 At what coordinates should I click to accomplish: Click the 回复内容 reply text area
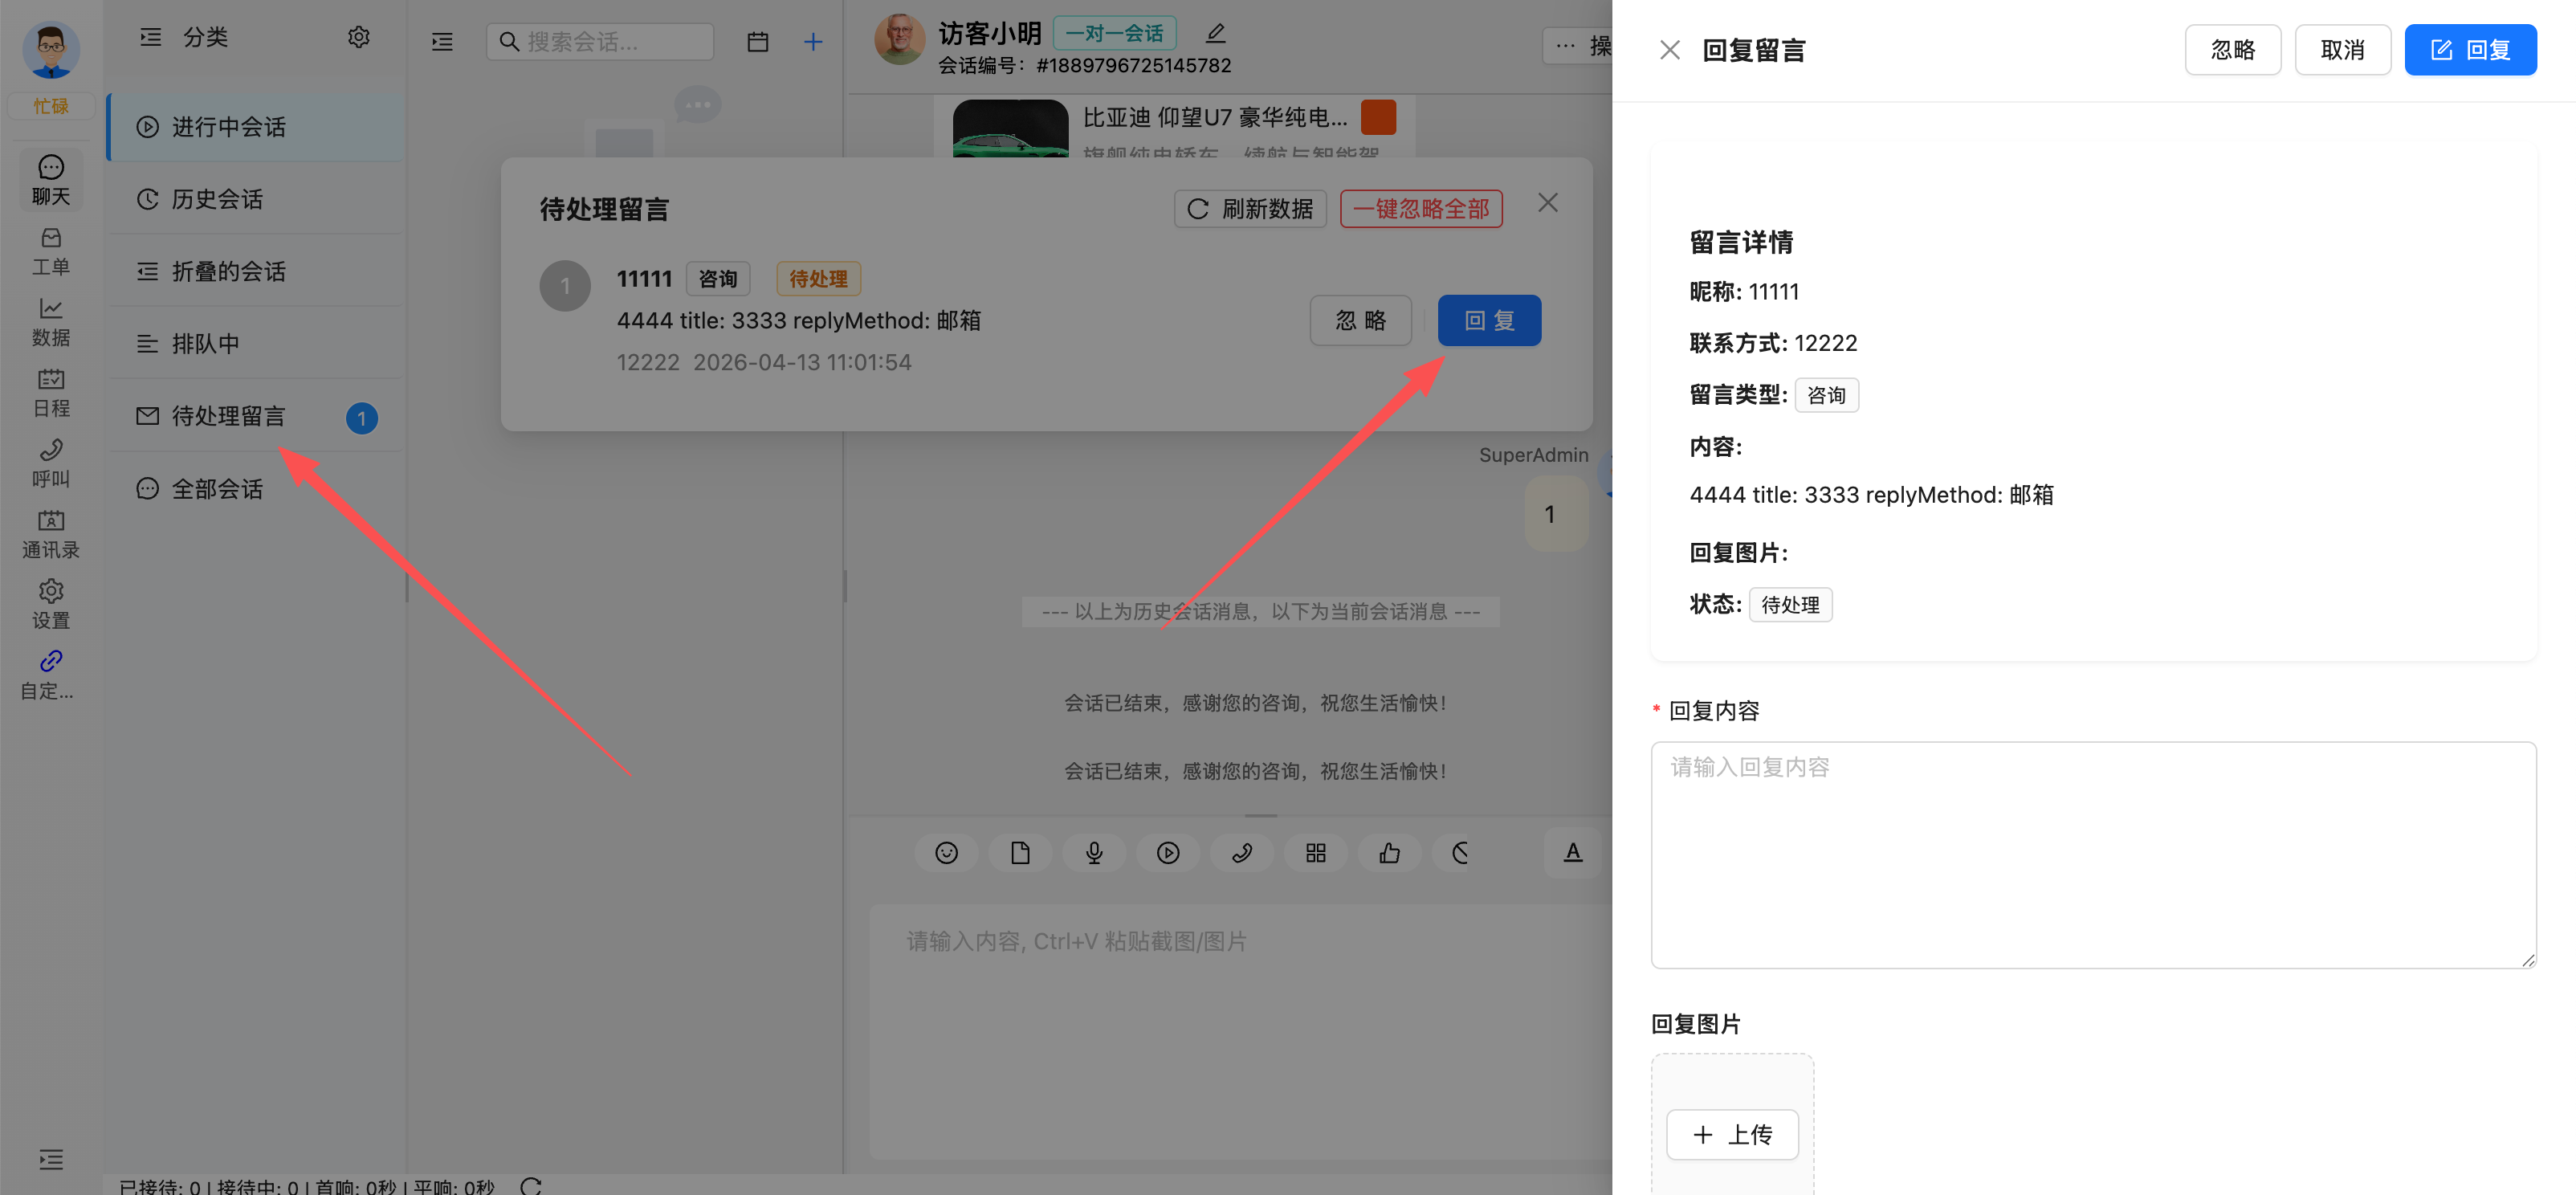(2093, 855)
